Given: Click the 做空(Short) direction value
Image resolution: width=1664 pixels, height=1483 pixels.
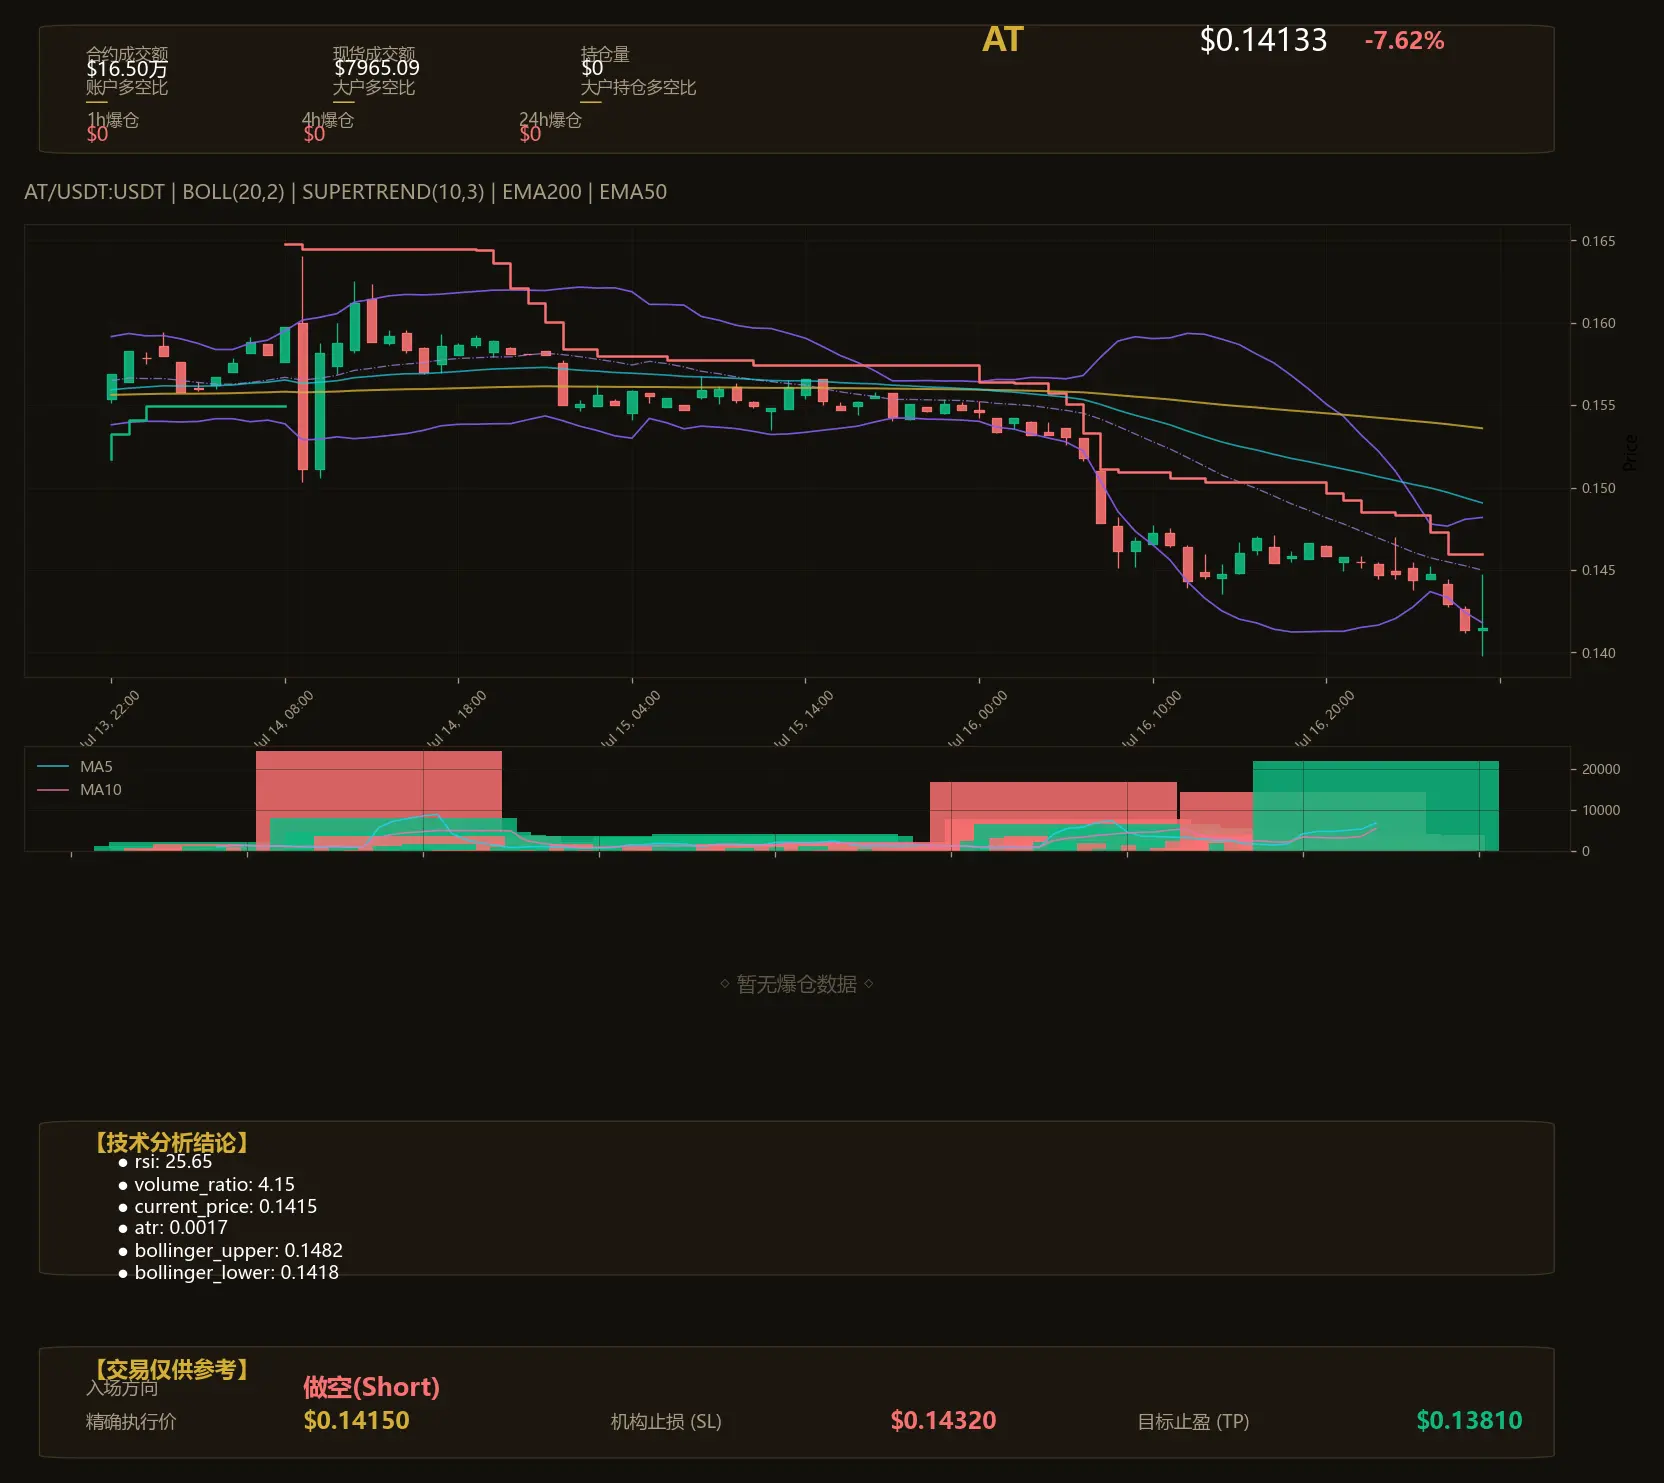Looking at the screenshot, I should 371,1387.
